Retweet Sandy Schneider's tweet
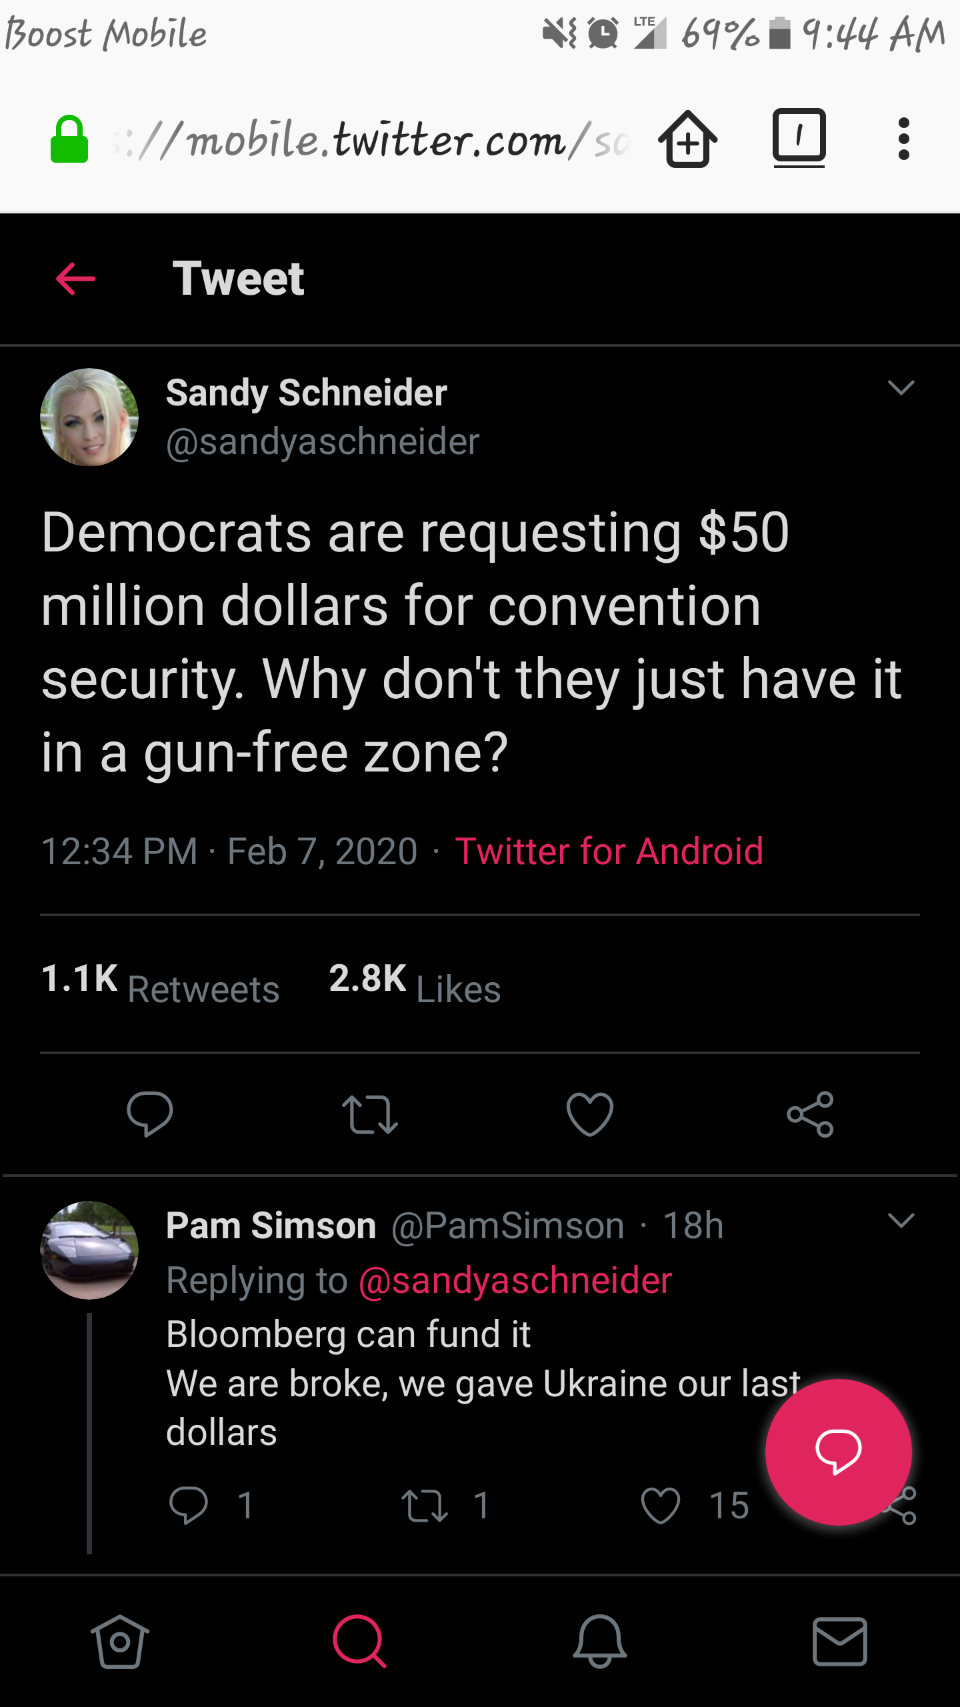Screen dimensions: 960x1707 click(370, 1114)
